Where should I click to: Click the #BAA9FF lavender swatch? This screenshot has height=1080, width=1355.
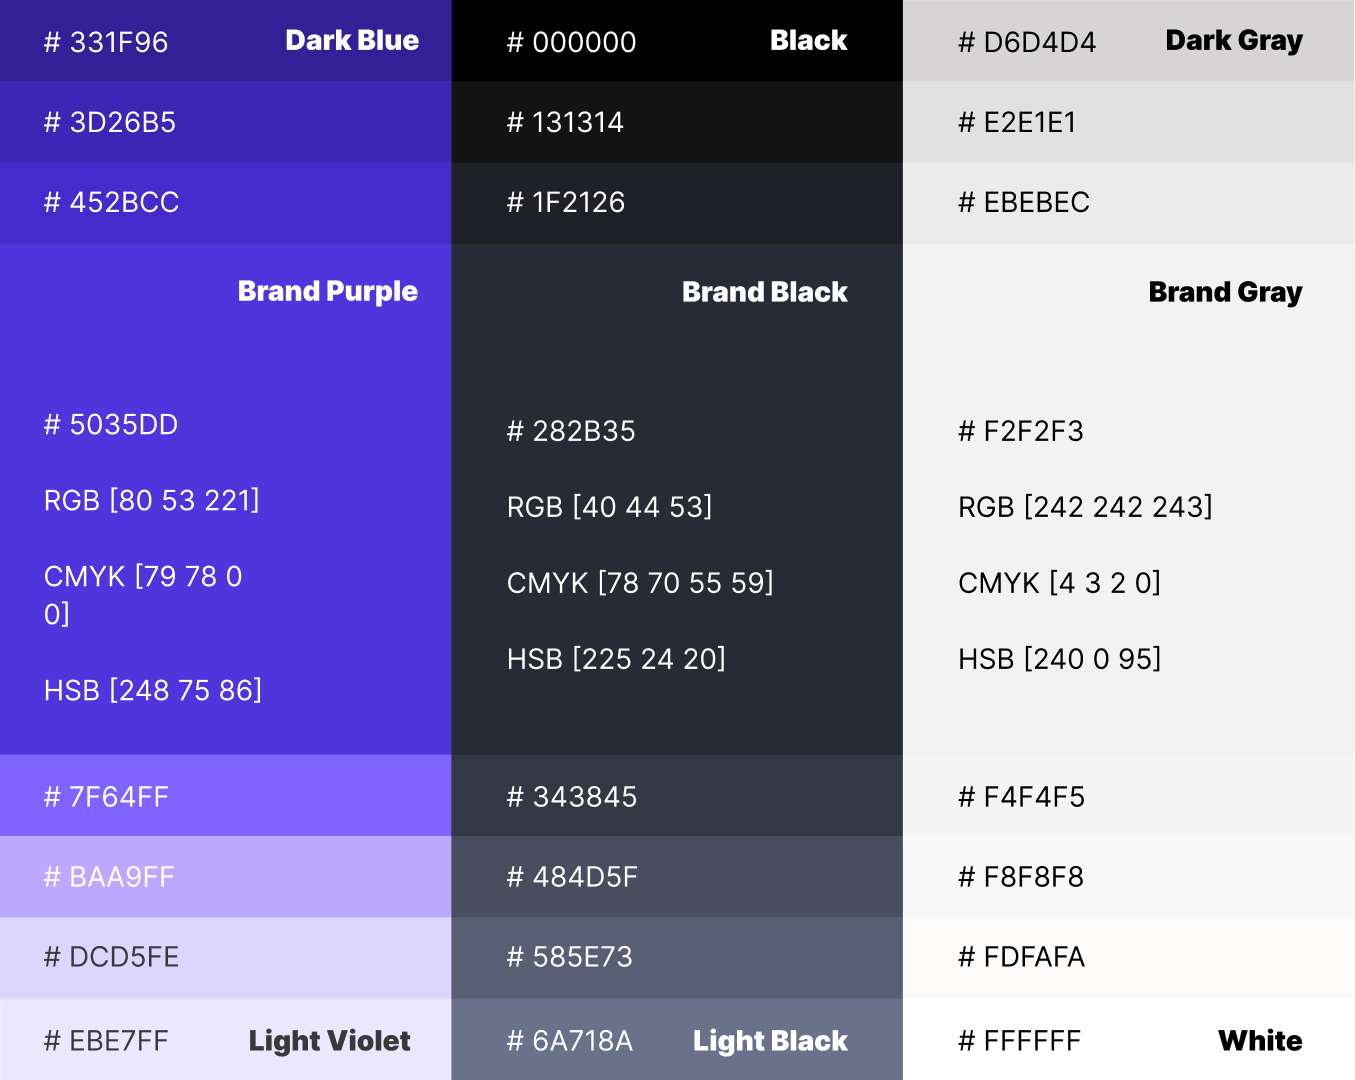click(225, 876)
